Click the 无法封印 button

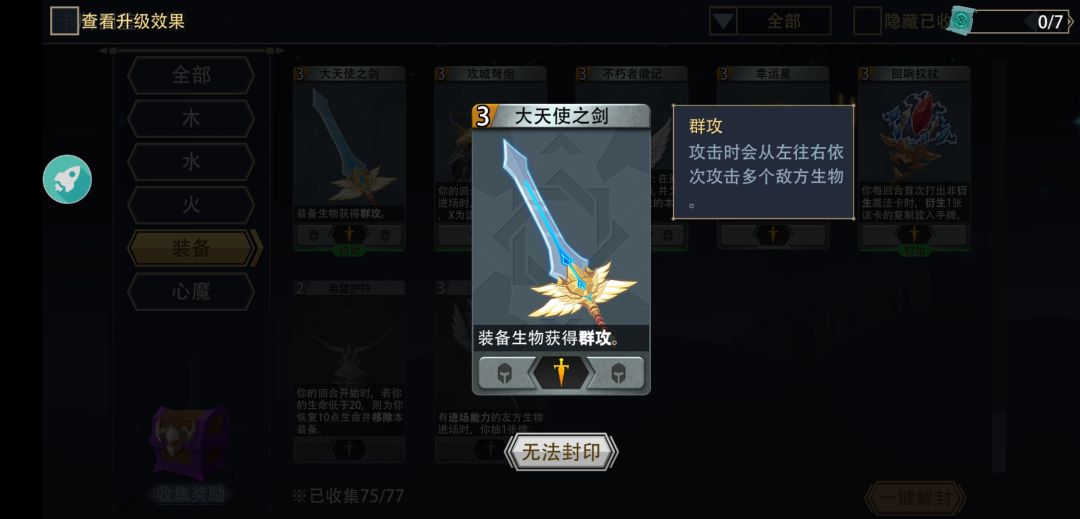[x=561, y=452]
